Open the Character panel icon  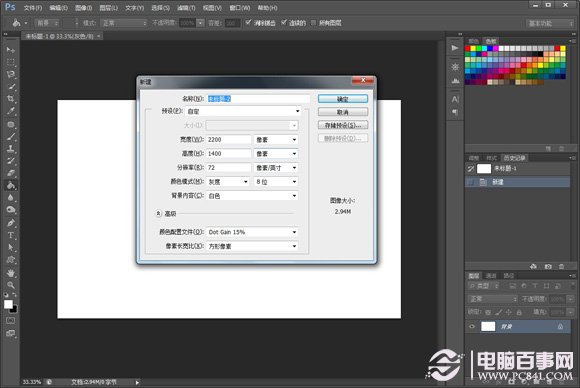click(455, 99)
